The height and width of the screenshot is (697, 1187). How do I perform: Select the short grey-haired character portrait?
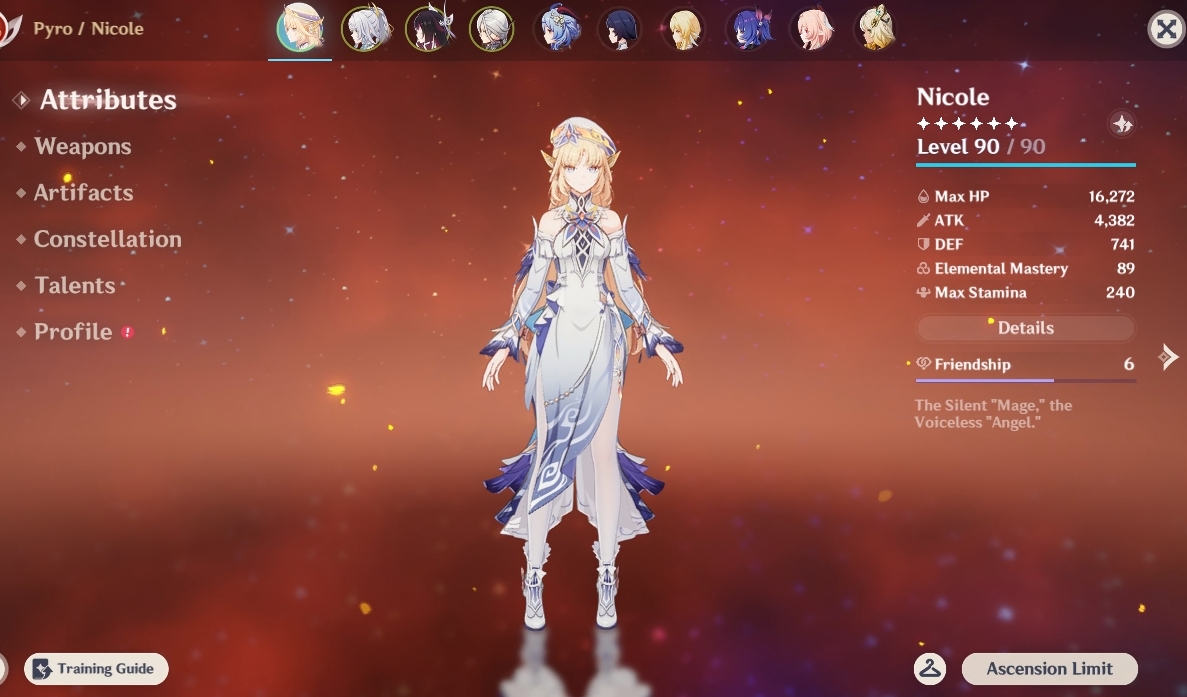click(x=492, y=29)
